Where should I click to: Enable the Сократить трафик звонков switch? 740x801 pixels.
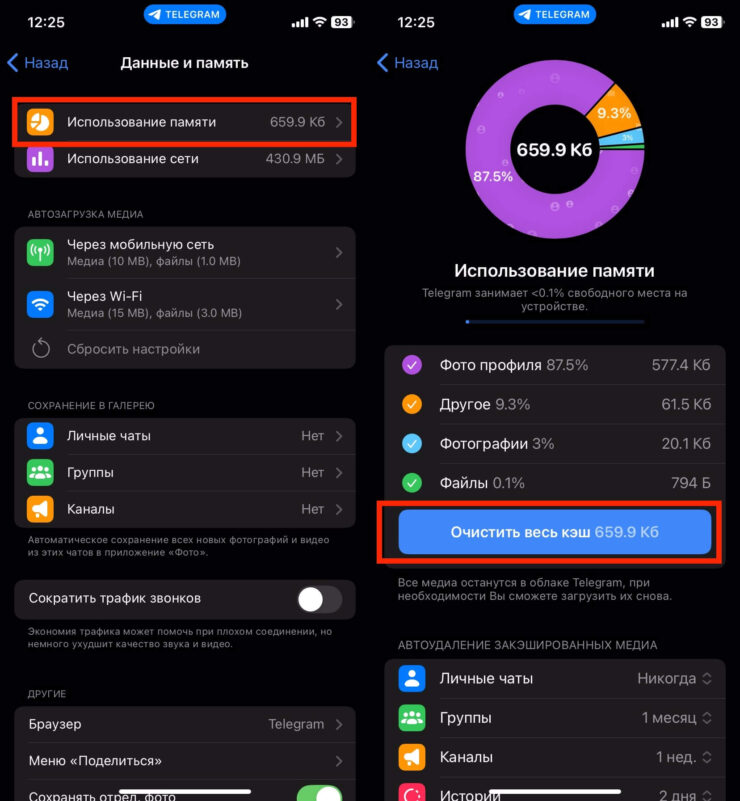319,599
